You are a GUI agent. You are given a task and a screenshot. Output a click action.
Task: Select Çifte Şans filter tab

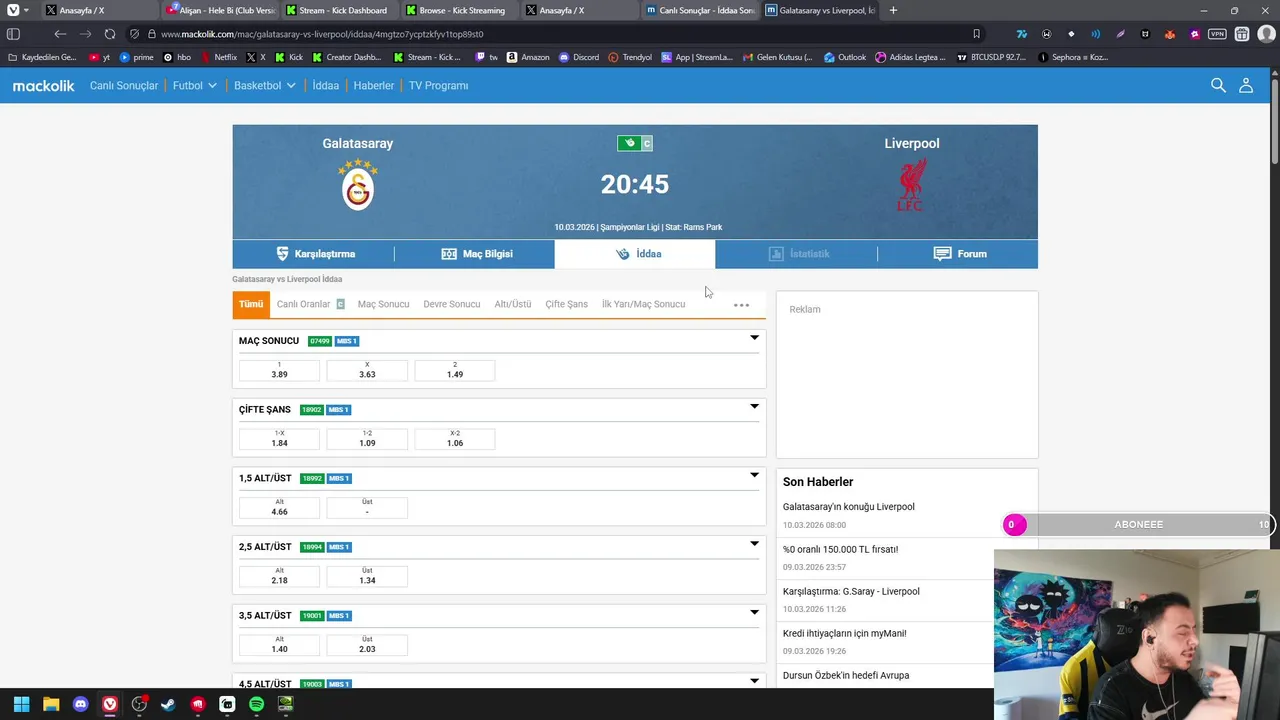(566, 304)
